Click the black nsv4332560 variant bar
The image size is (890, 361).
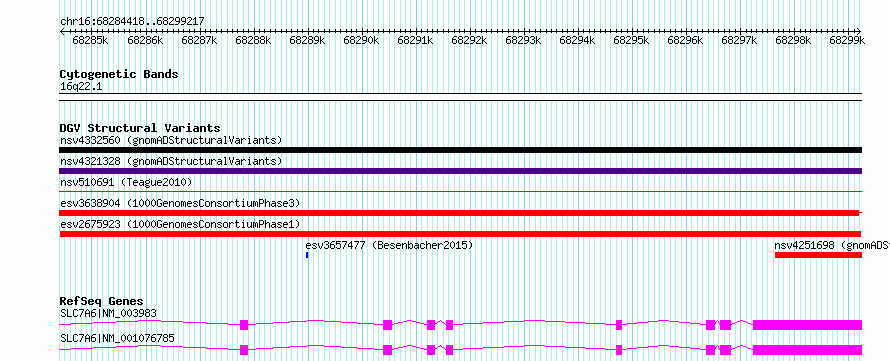coord(460,150)
